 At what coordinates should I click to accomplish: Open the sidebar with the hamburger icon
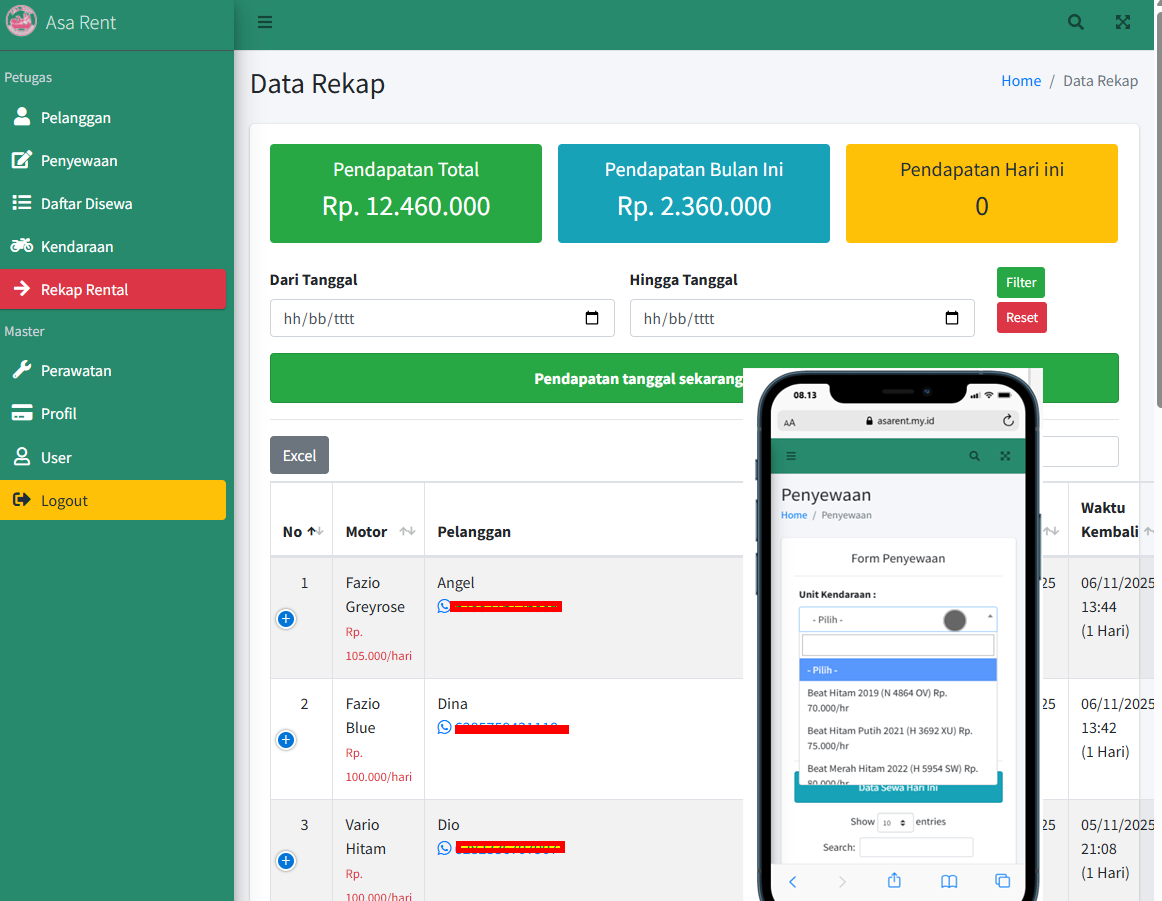264,21
